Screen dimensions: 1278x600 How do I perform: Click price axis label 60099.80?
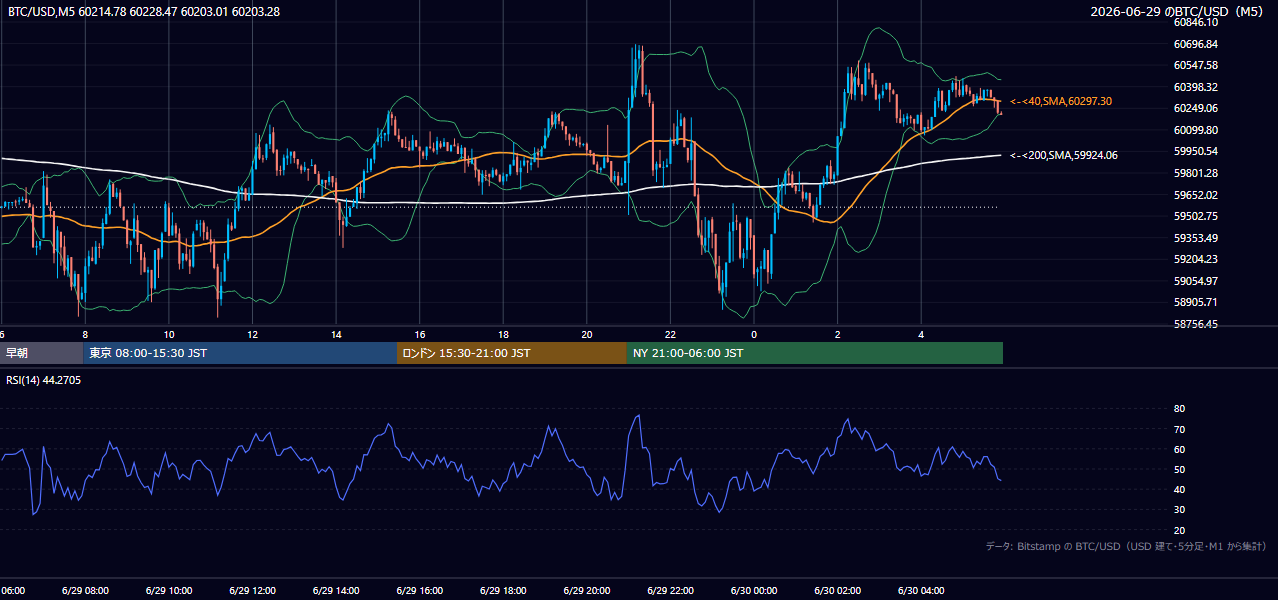(1196, 130)
